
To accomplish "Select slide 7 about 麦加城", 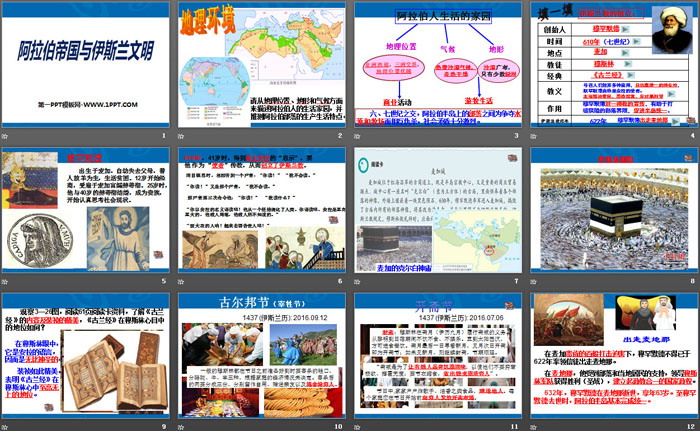I will click(x=438, y=210).
